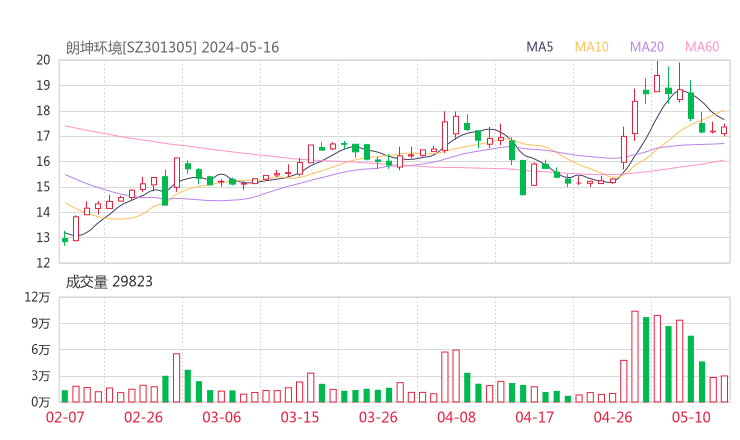Click the 3万 volume axis label
The width and height of the screenshot is (740, 440).
(x=41, y=376)
